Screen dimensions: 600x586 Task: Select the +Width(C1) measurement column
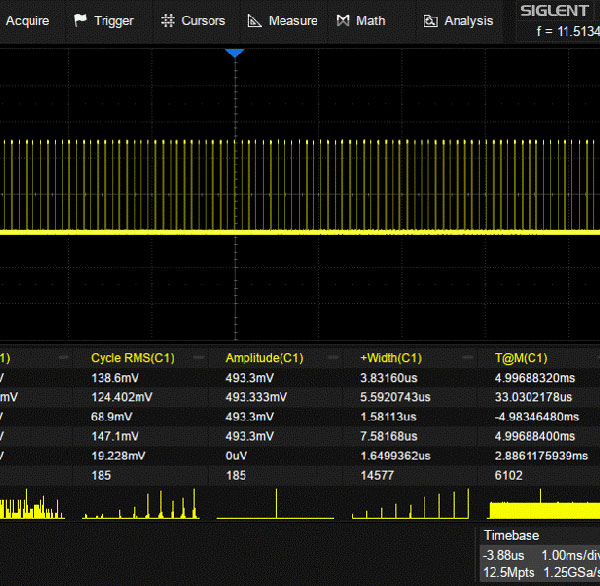392,358
